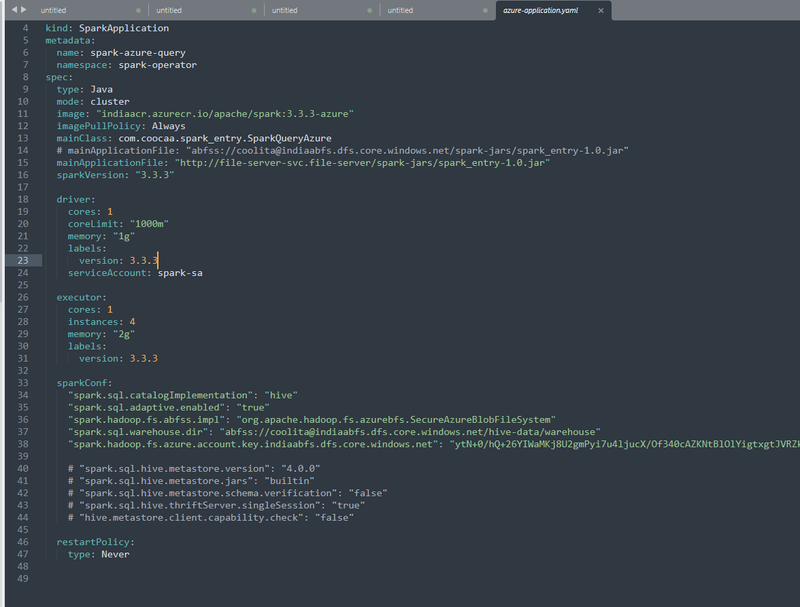
Task: Click the commented schema.verification line
Action: point(228,493)
